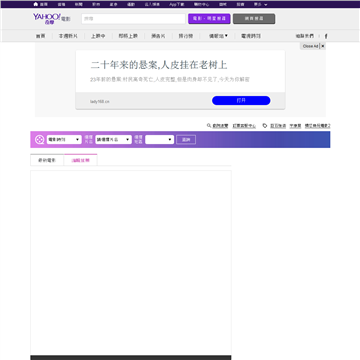Click 股市 in the top bar

point(96,4)
